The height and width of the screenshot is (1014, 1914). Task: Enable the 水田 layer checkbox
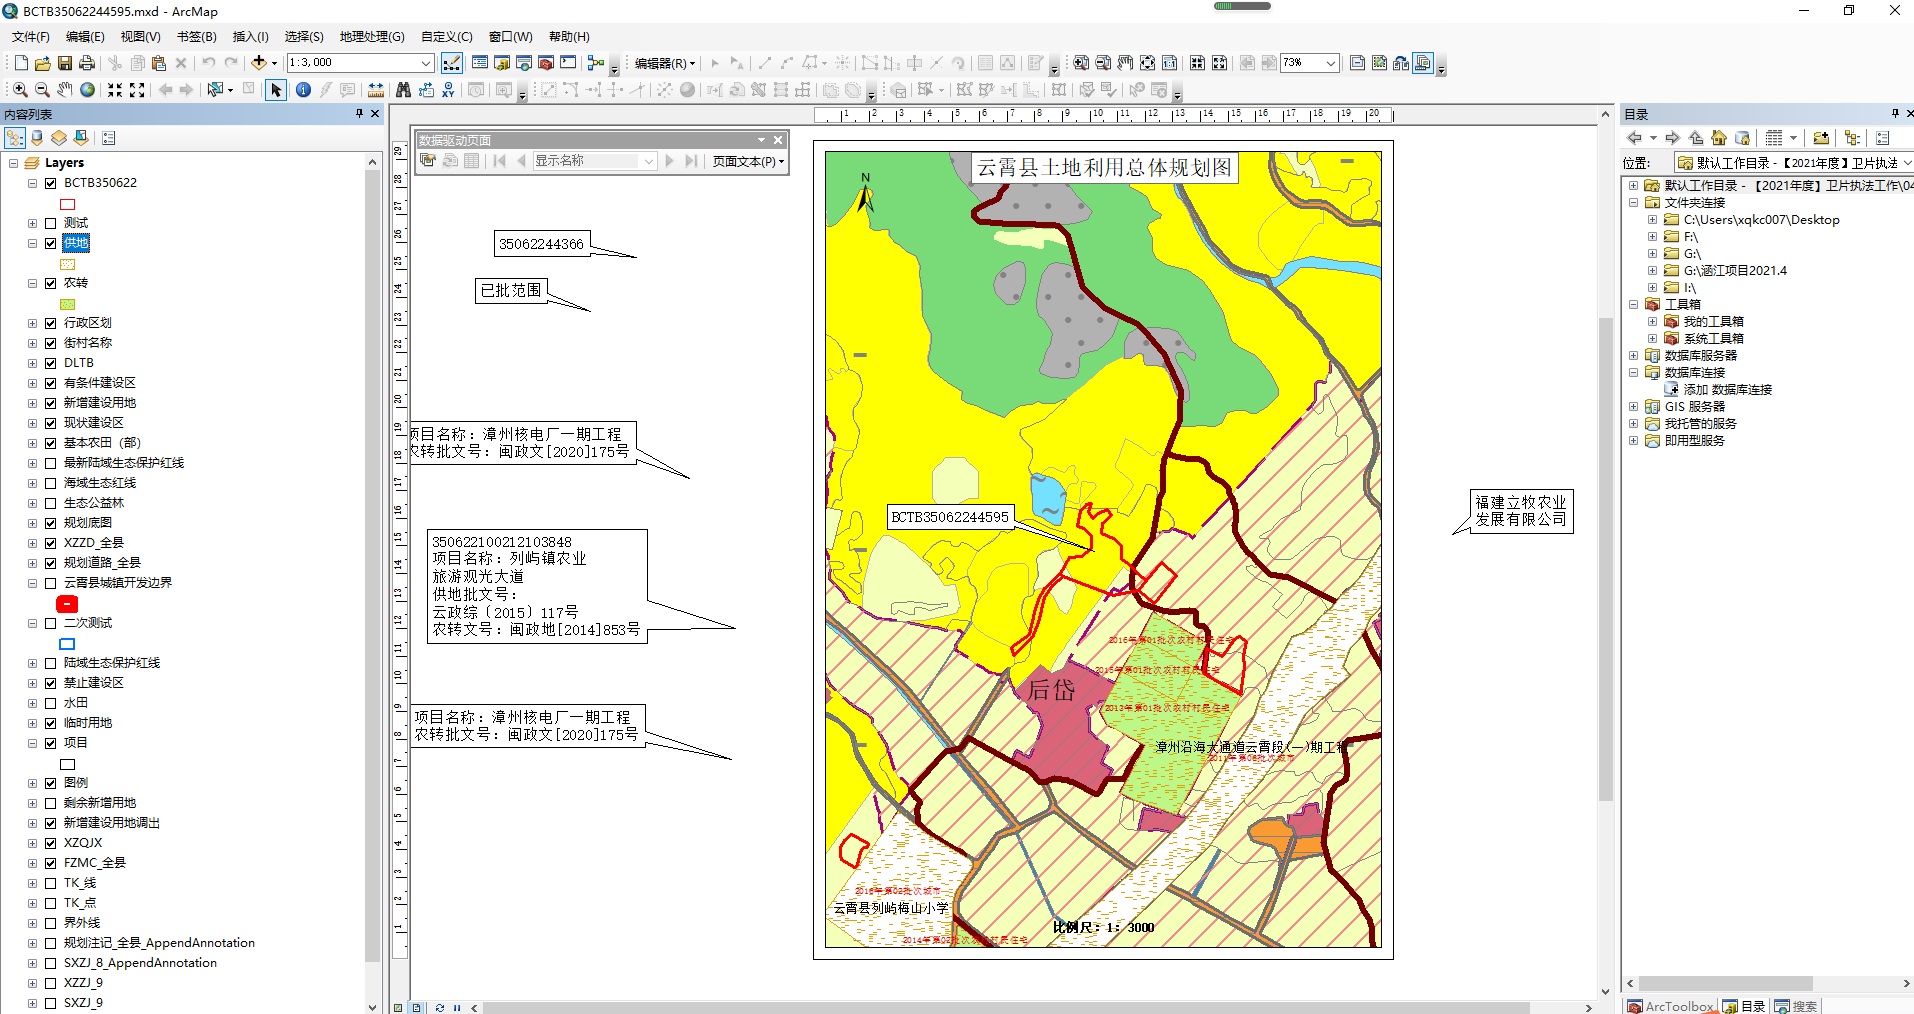[50, 703]
